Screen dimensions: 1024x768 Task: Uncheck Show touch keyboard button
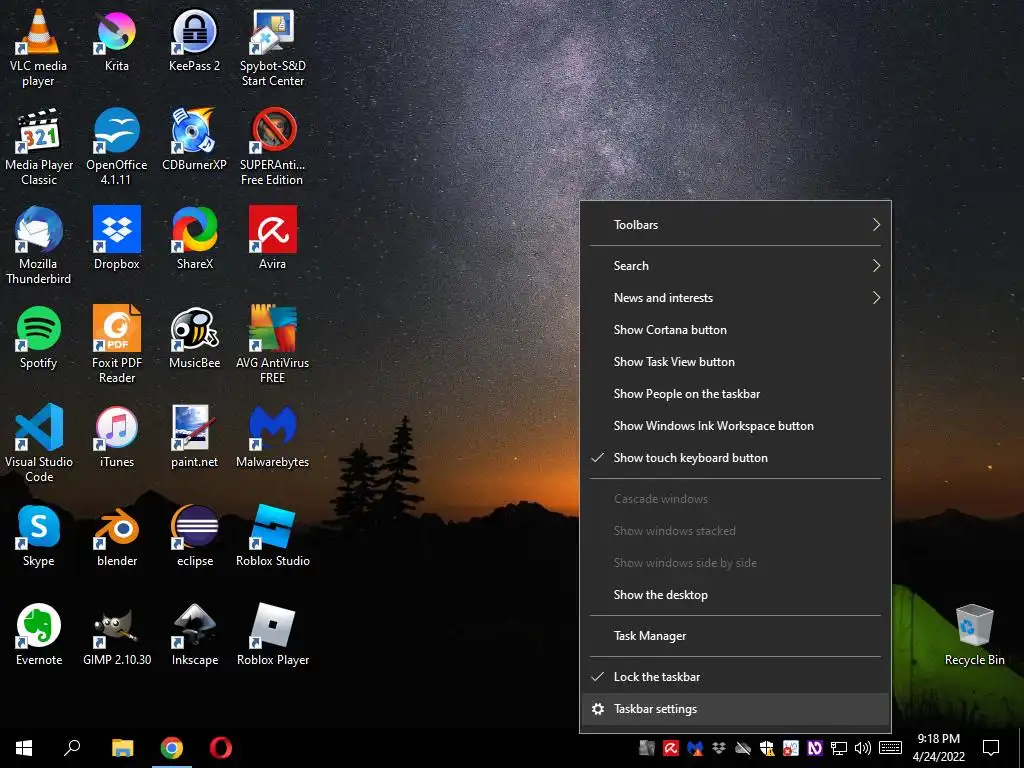click(735, 458)
